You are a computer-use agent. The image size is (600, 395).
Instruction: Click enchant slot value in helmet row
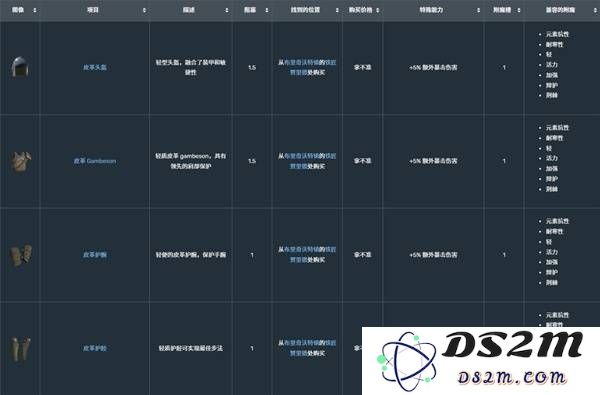coord(504,67)
